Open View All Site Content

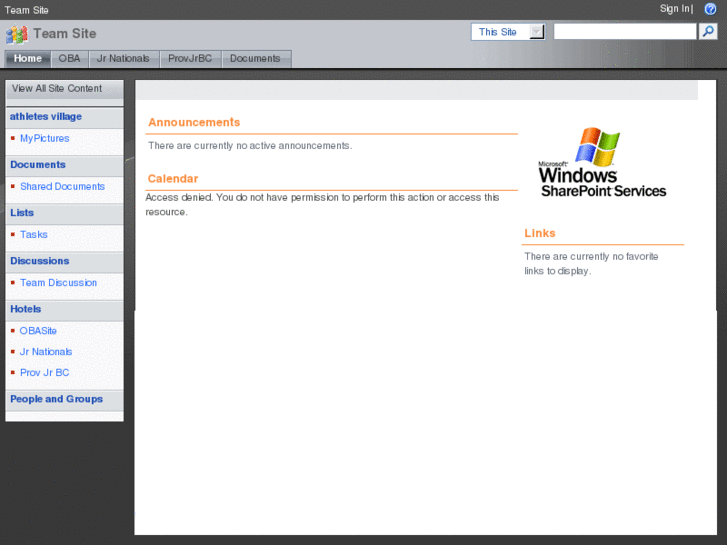pyautogui.click(x=57, y=89)
